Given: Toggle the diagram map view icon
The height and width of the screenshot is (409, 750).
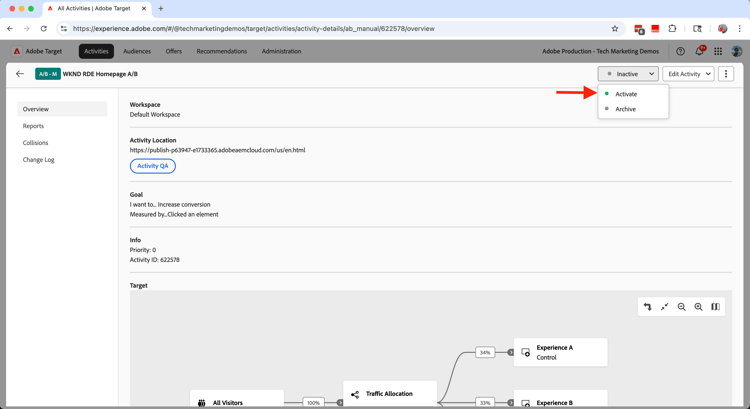Looking at the screenshot, I should (716, 307).
